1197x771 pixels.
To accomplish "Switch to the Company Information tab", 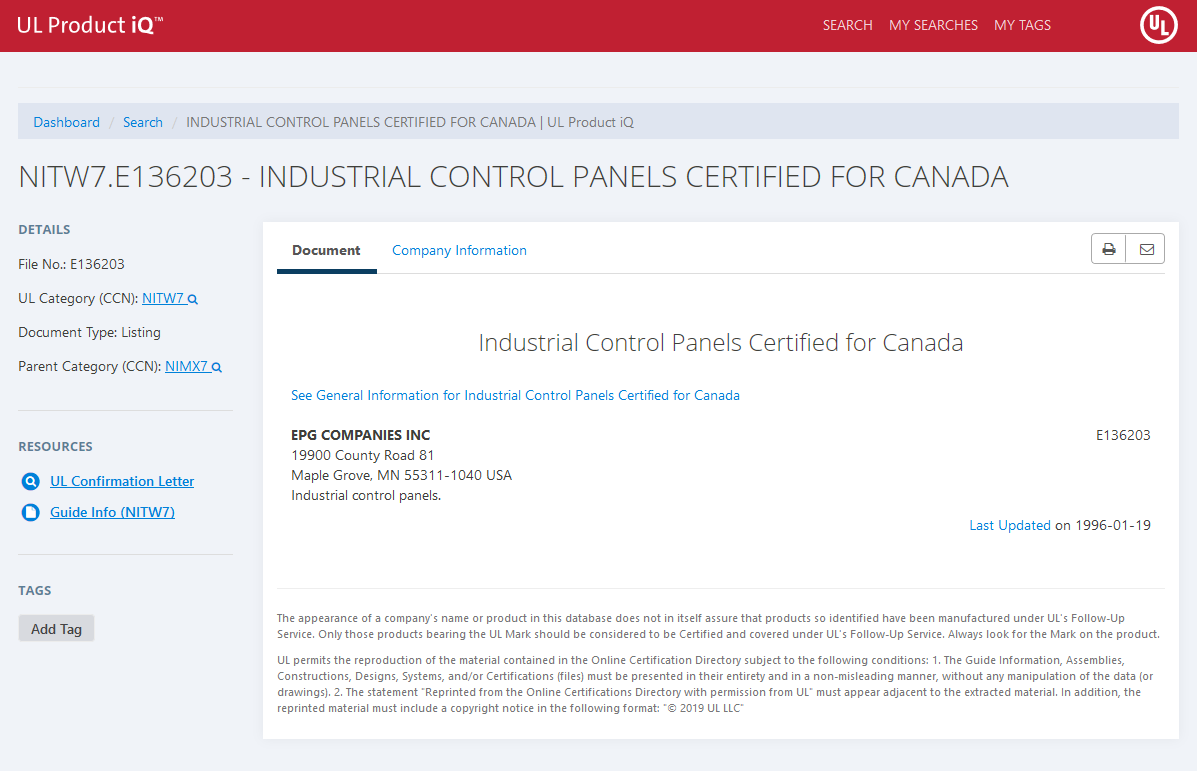I will click(x=459, y=250).
